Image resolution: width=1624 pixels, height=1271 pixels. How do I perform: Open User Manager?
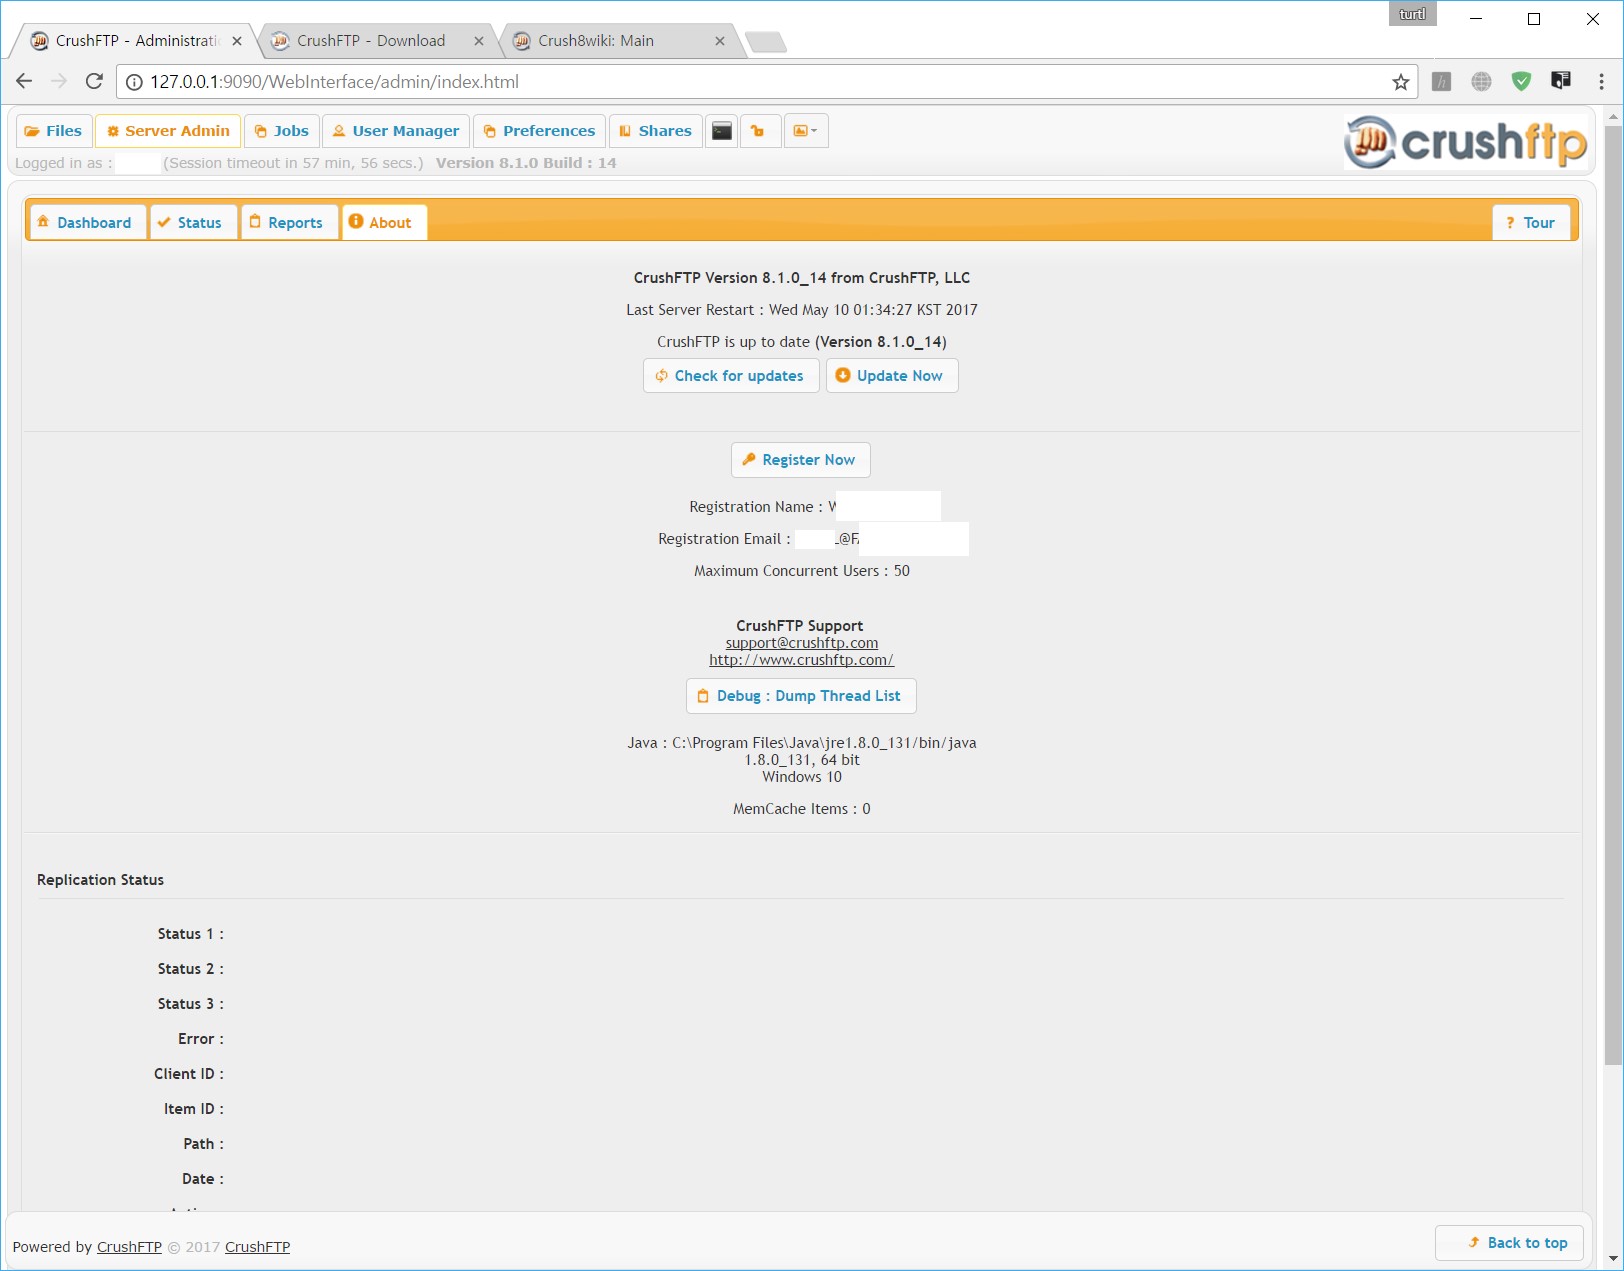[x=396, y=131]
